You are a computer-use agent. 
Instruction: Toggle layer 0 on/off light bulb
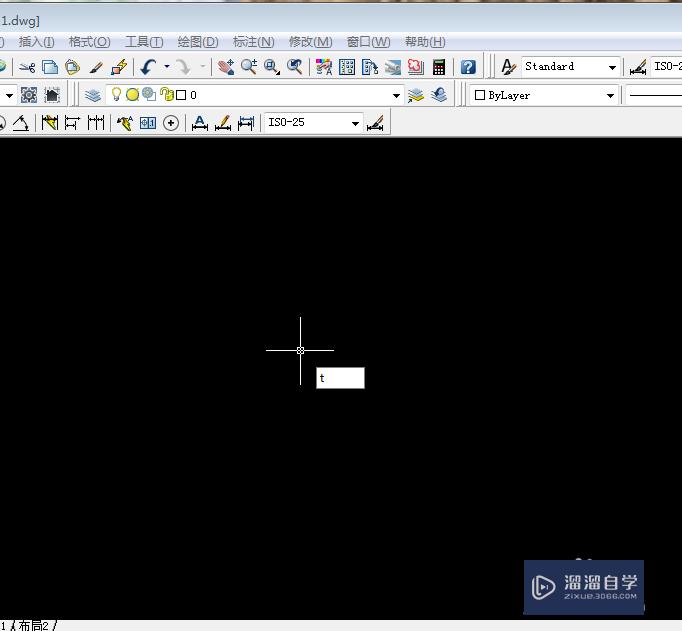(116, 94)
